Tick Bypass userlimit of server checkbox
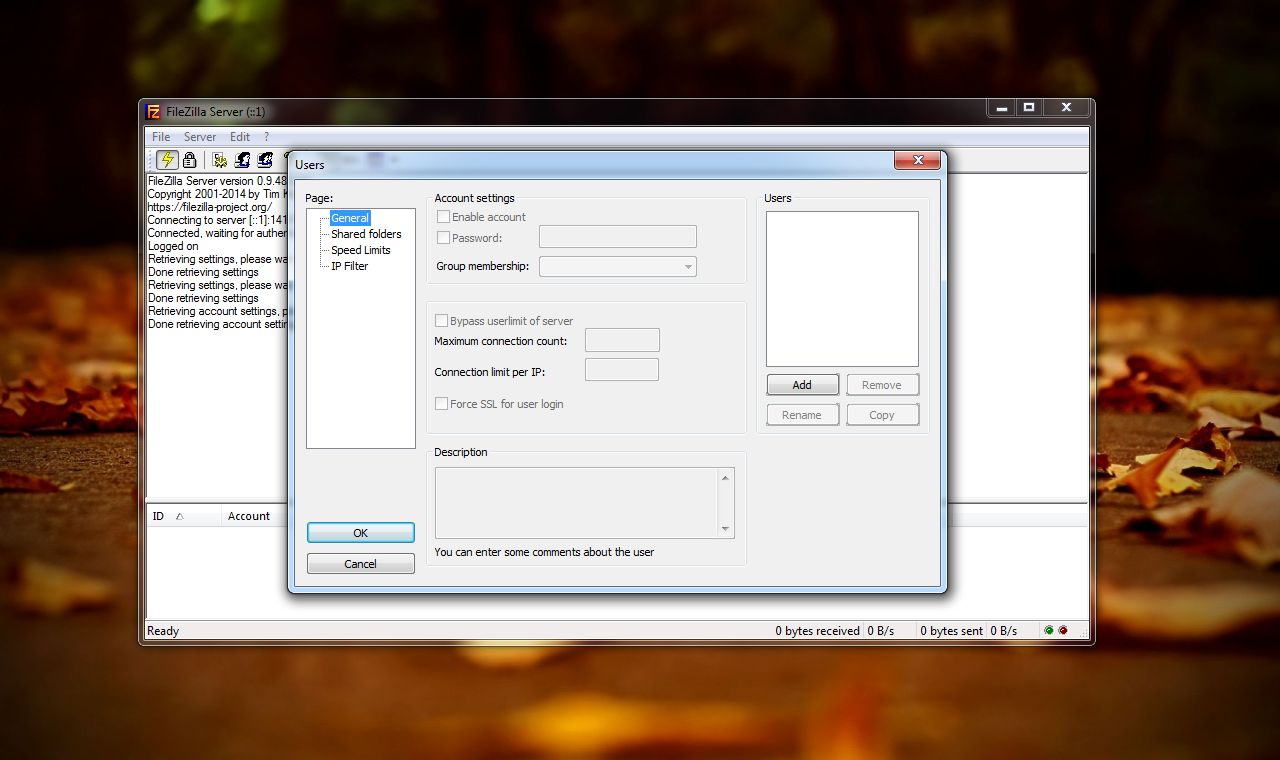The width and height of the screenshot is (1280, 760). point(441,321)
